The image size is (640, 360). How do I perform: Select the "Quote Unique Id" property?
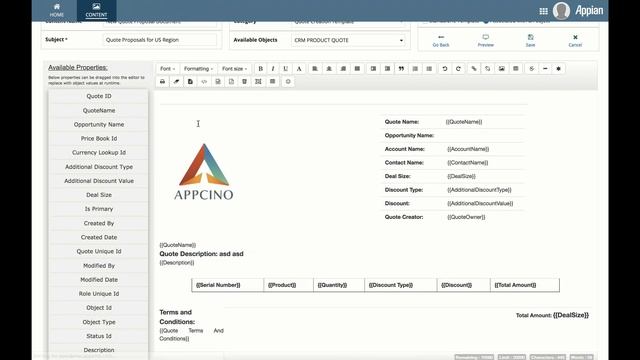click(x=99, y=251)
